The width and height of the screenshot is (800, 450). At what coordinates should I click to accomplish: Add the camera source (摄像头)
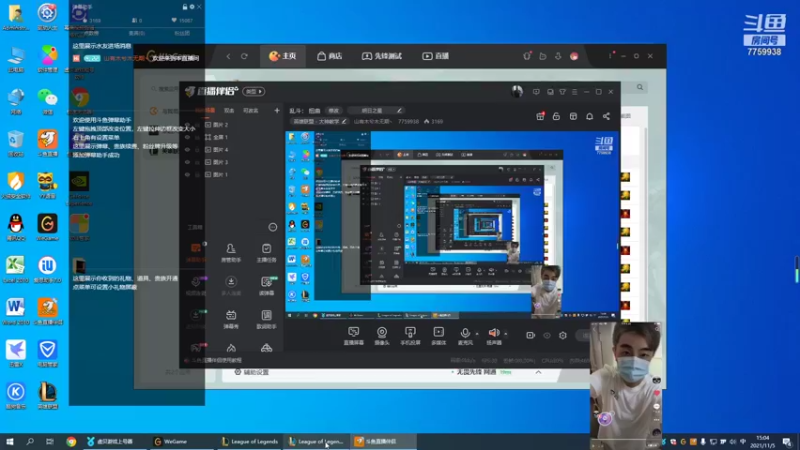pyautogui.click(x=382, y=336)
